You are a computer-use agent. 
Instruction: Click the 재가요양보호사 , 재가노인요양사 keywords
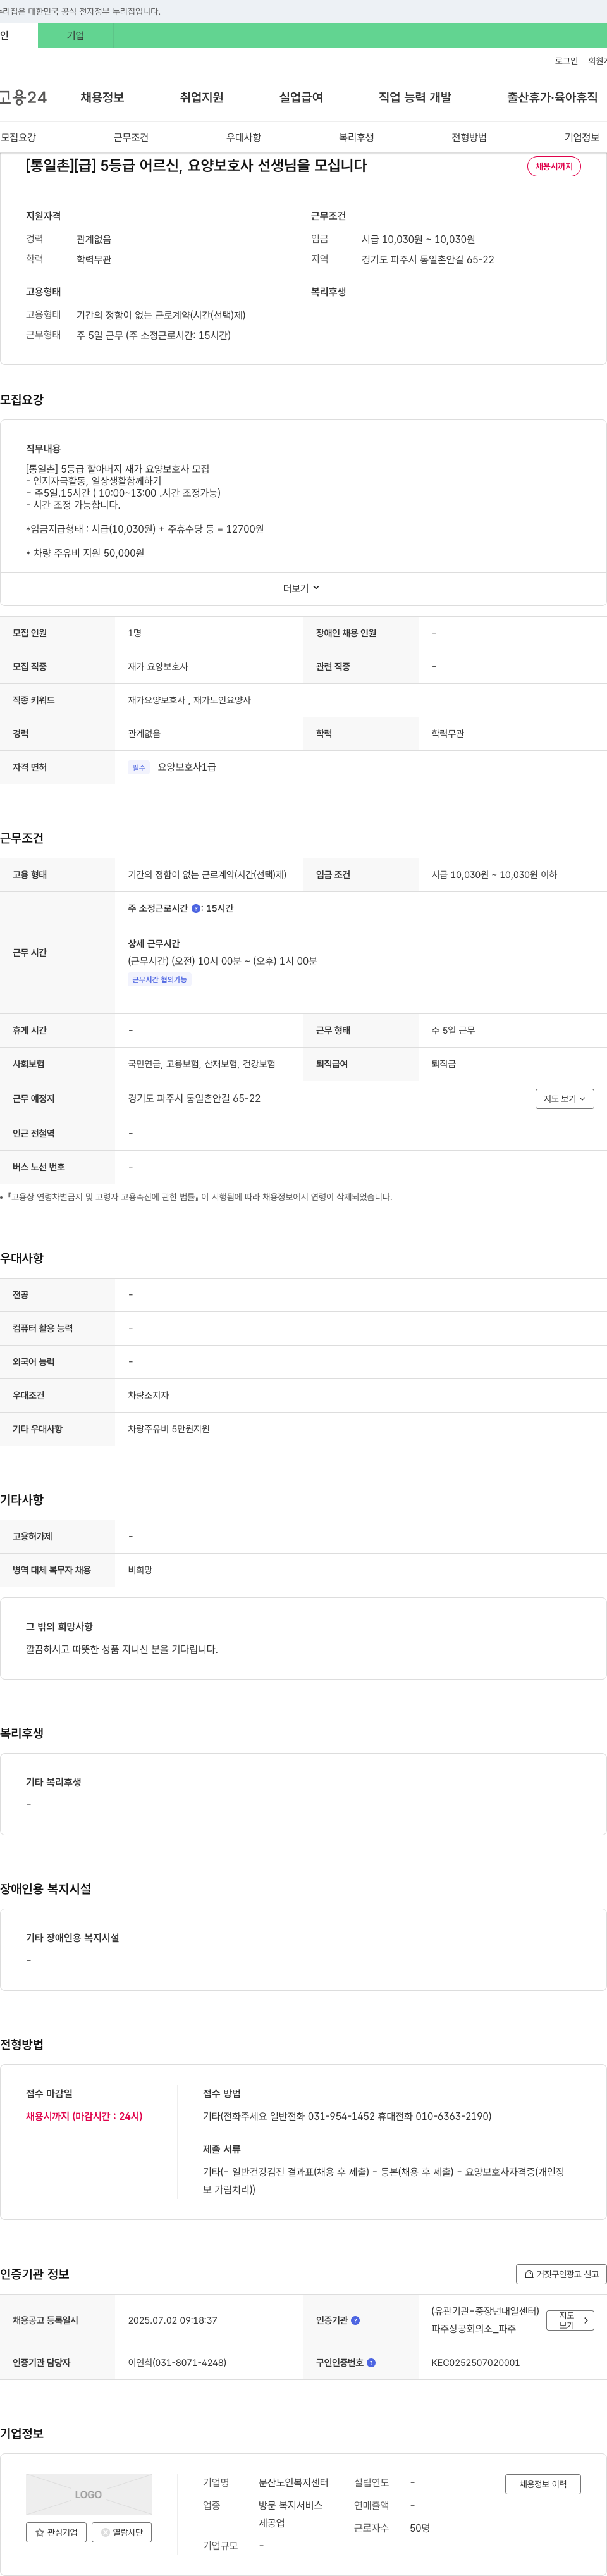point(189,700)
